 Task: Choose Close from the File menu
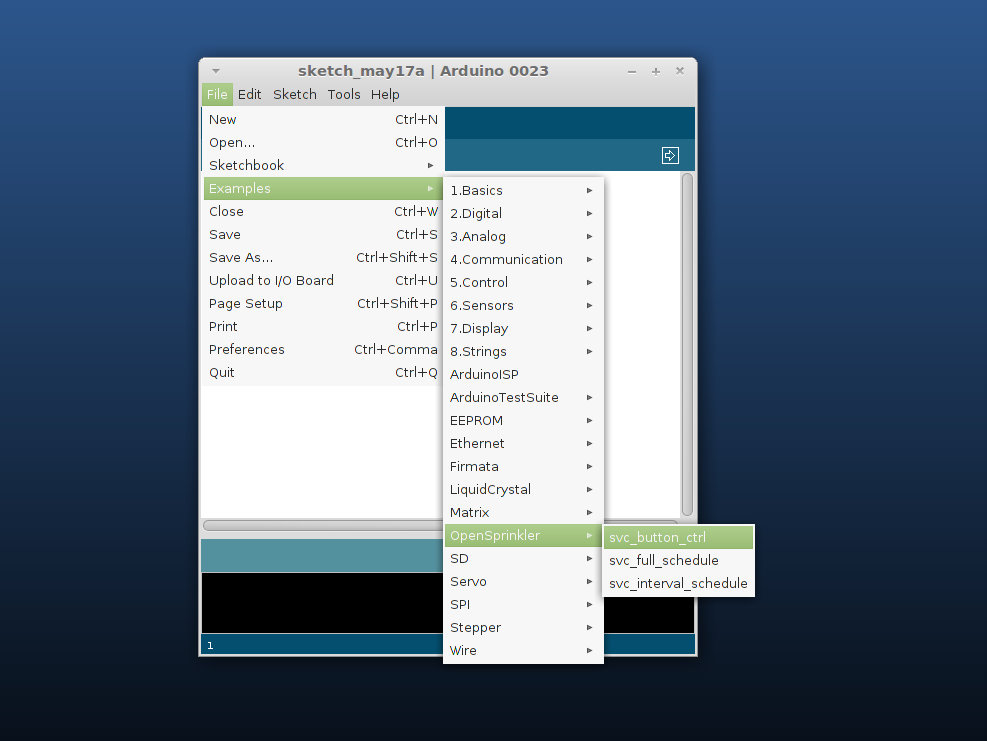coord(323,212)
